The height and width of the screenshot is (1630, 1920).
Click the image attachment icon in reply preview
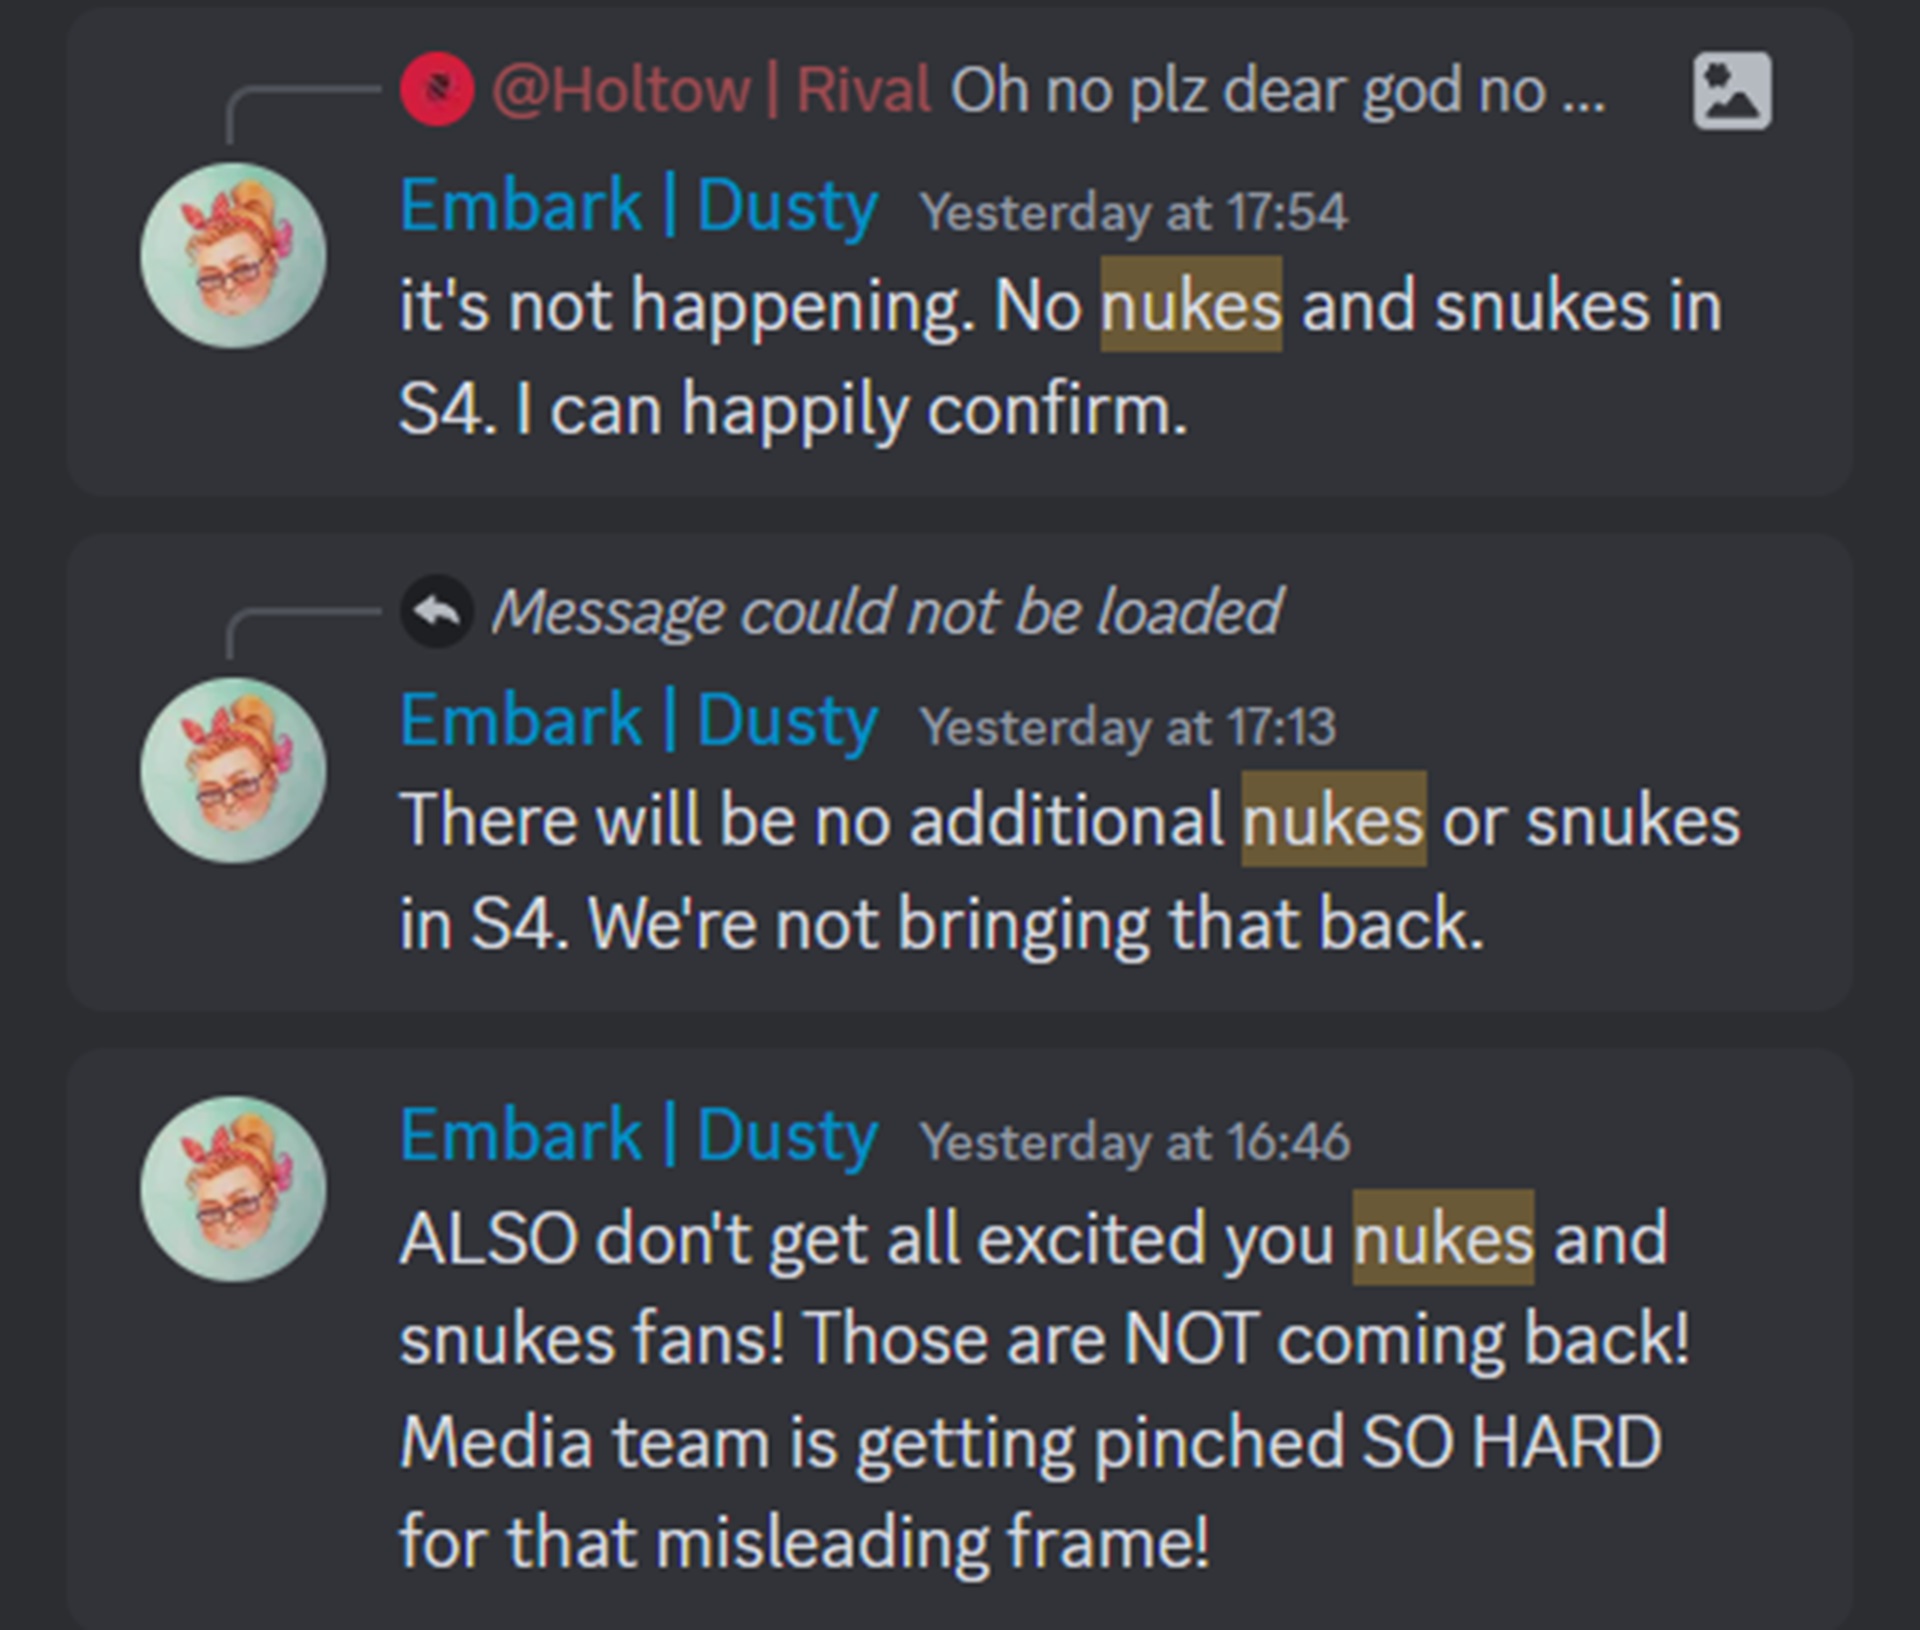point(1732,91)
